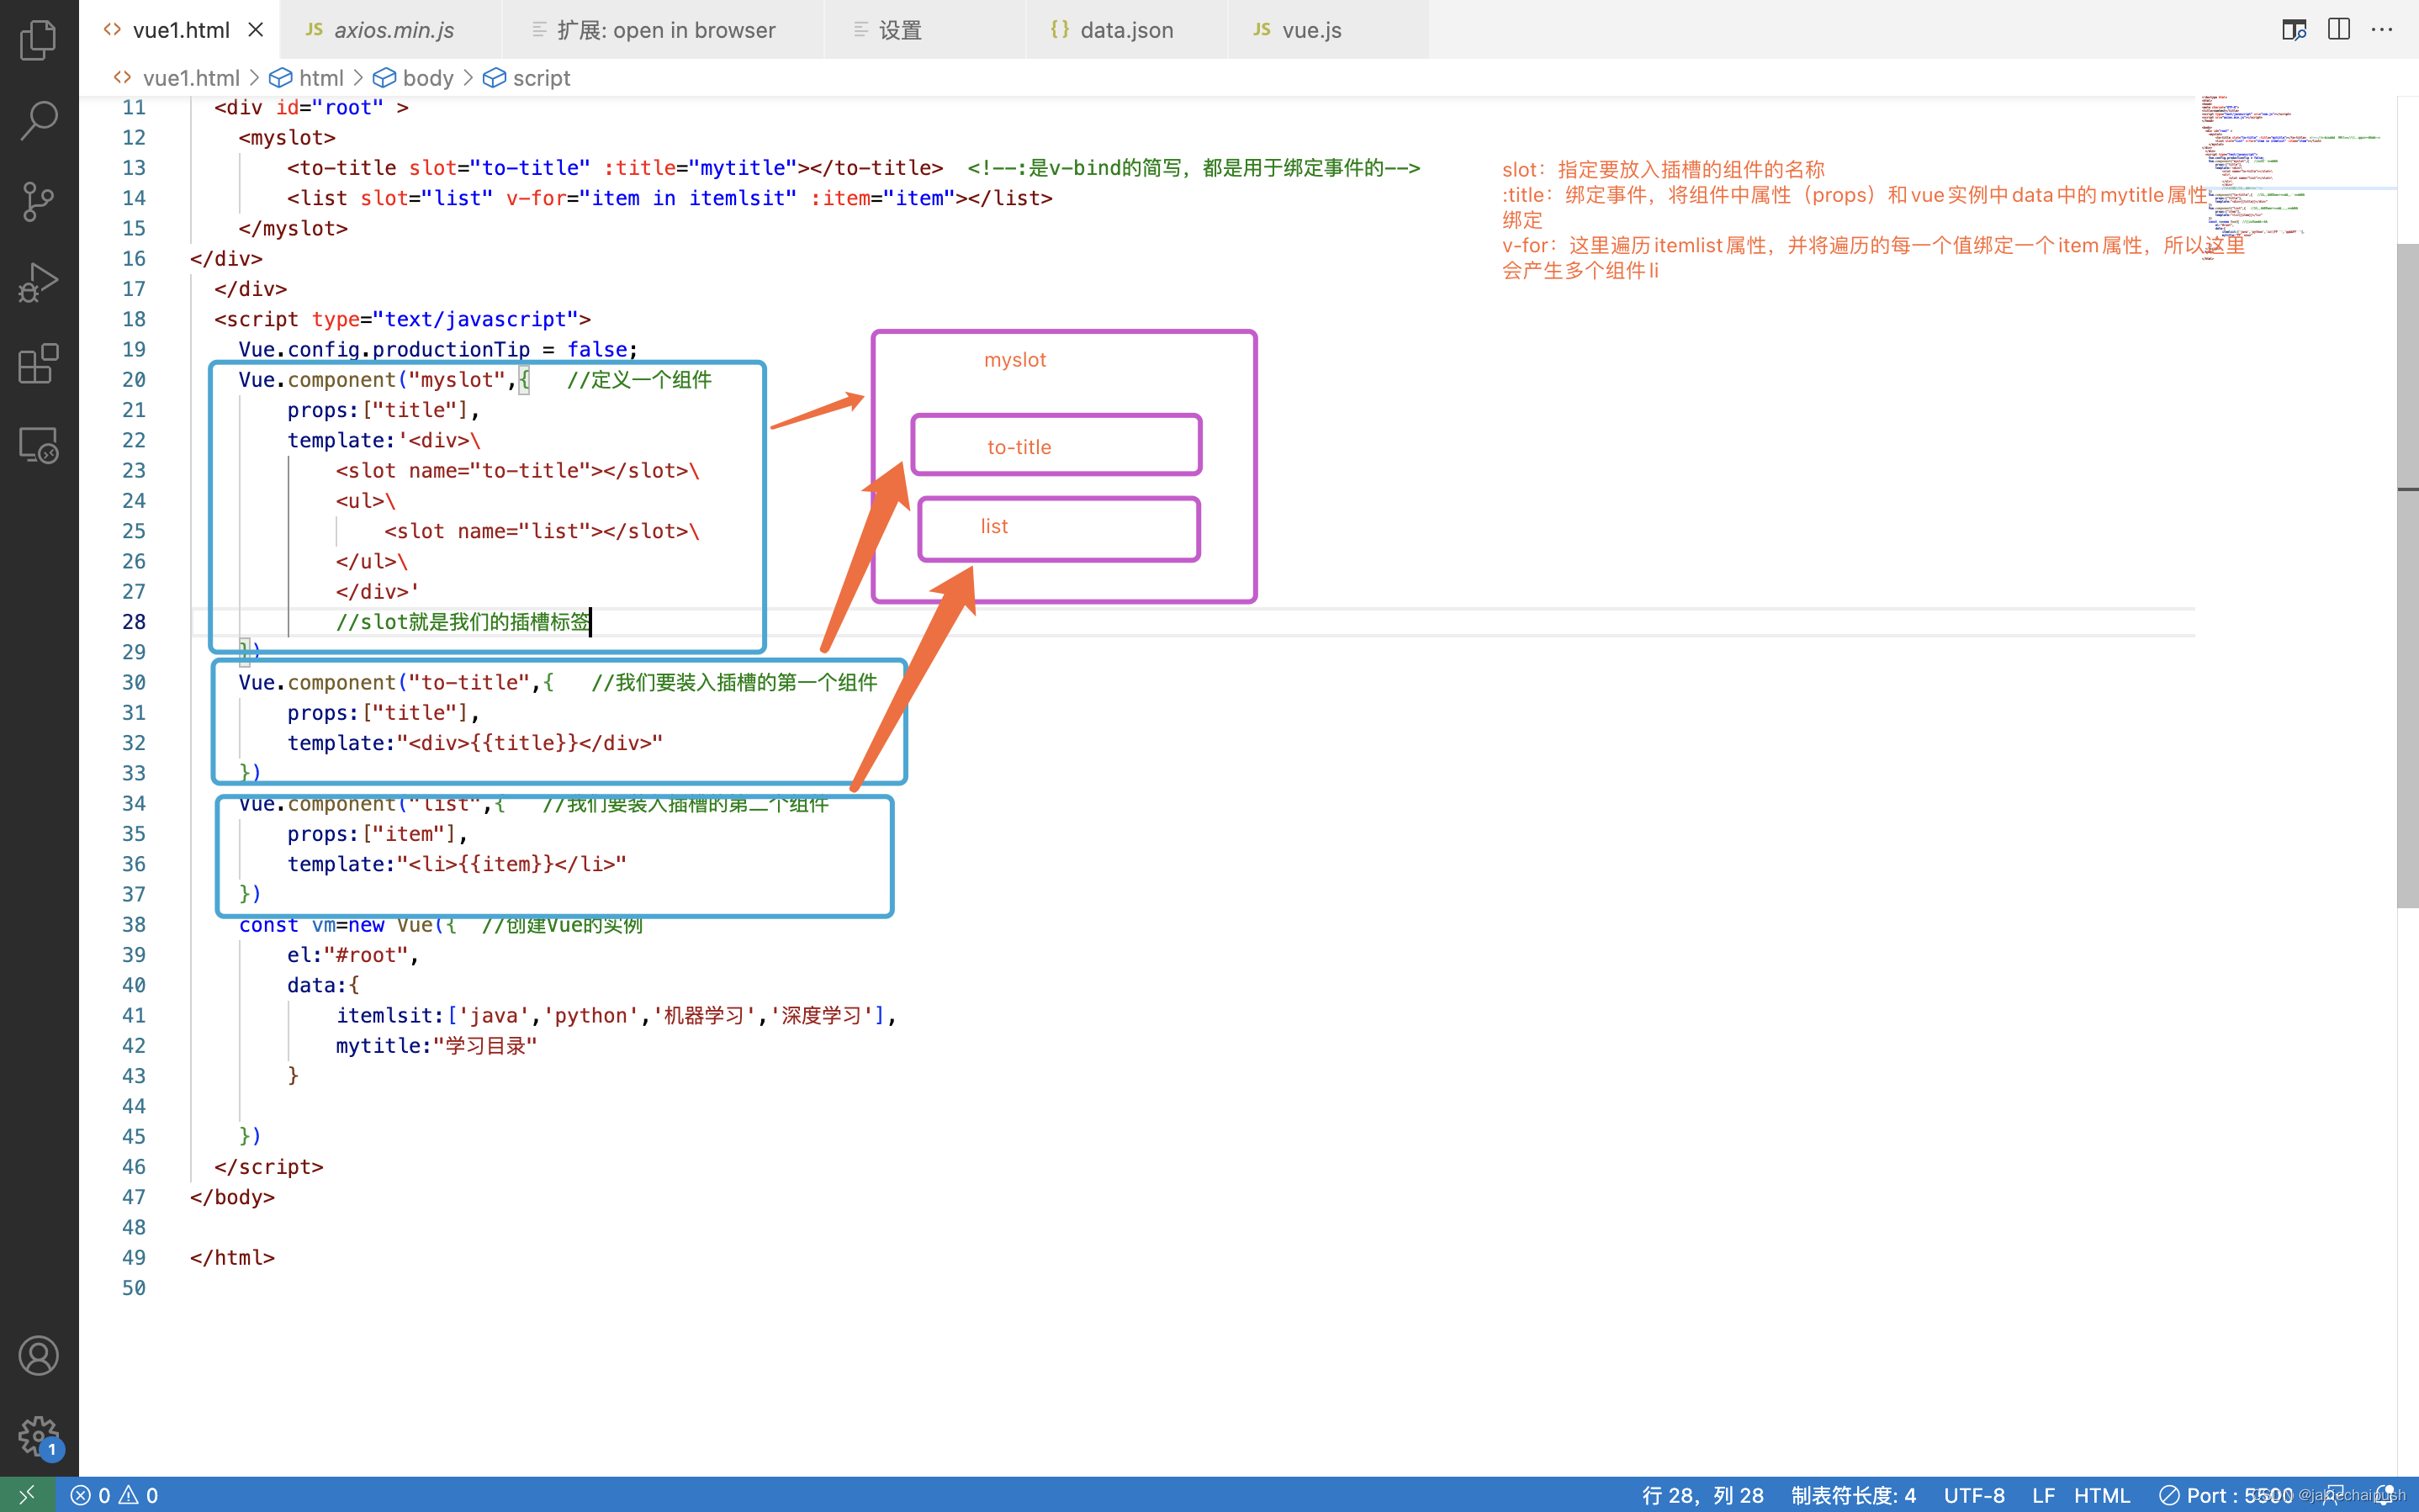Open the Manage gear menu
2419x1512 pixels.
point(39,1436)
